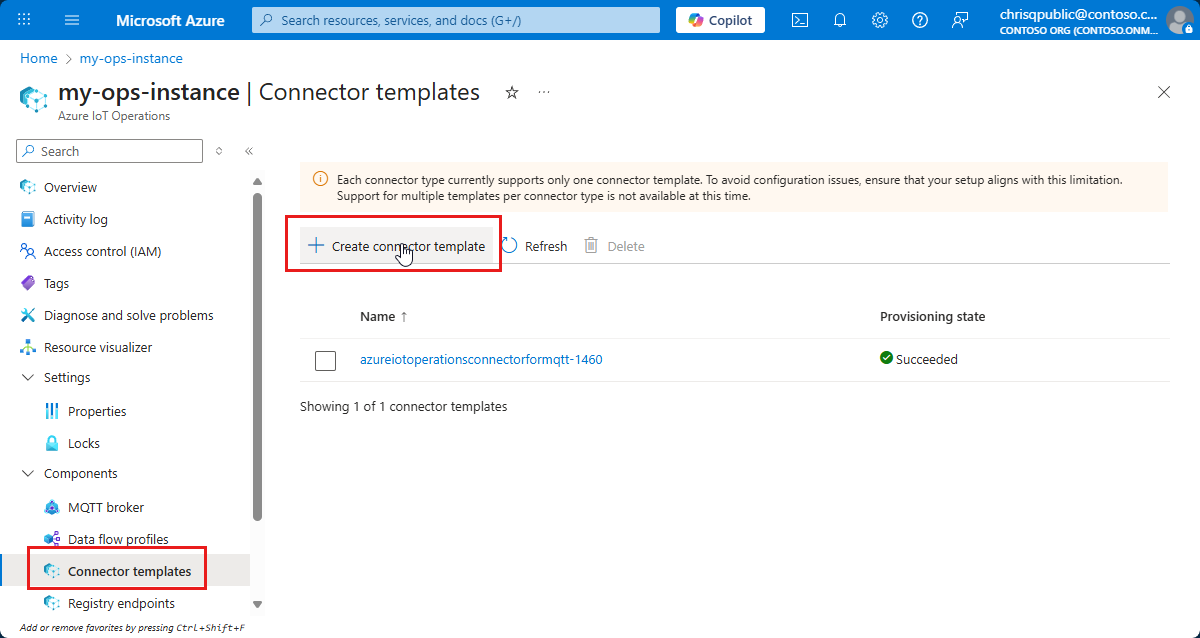Click the purple Tags icon
1200x638 pixels.
pos(28,283)
